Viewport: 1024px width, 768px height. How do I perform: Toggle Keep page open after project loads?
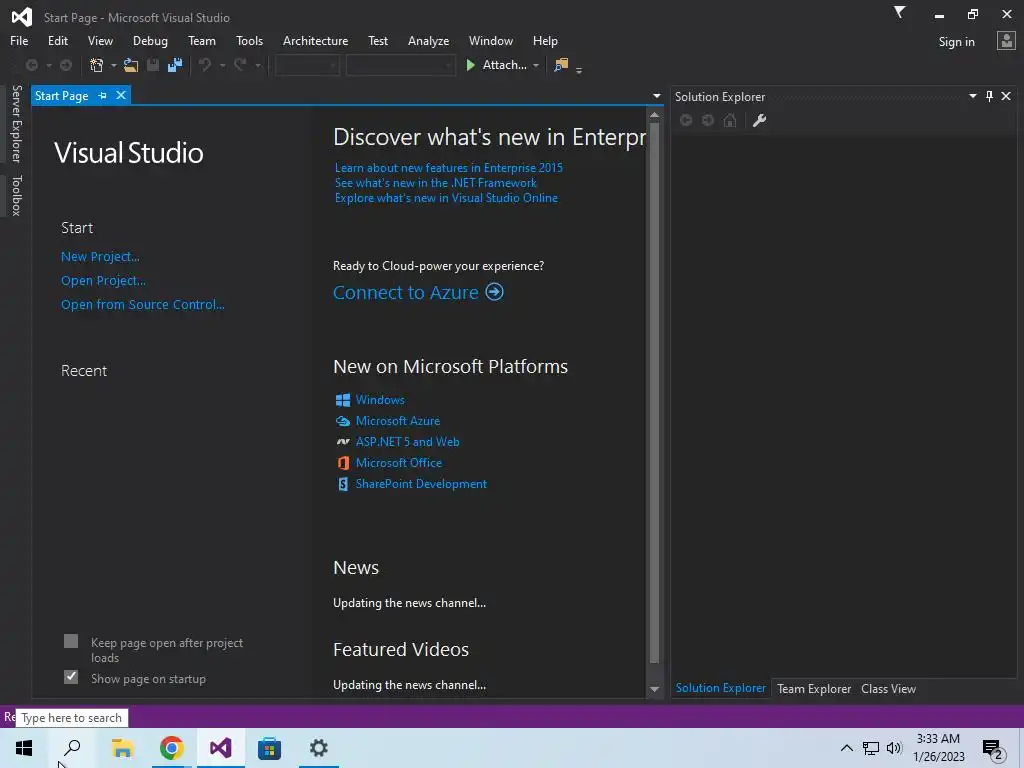tap(71, 641)
